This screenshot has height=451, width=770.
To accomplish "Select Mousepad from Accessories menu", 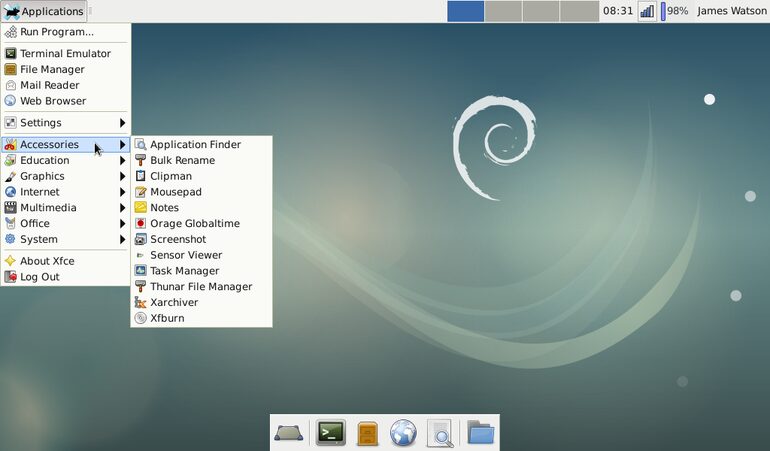I will (x=201, y=192).
